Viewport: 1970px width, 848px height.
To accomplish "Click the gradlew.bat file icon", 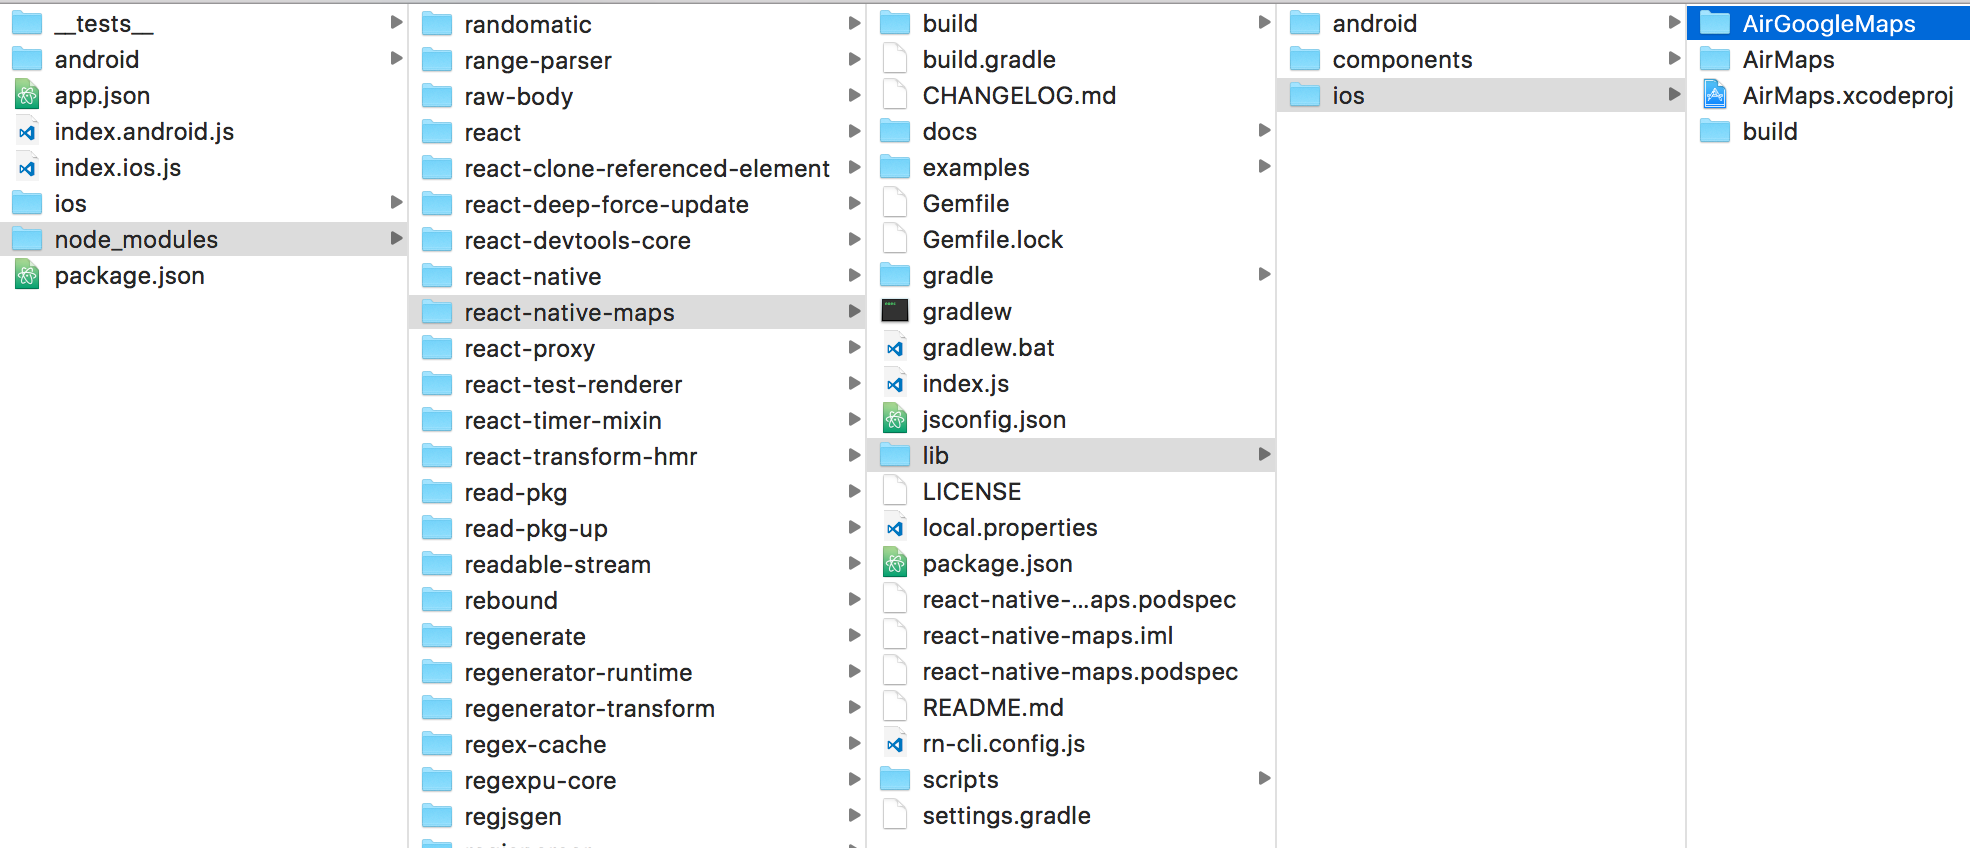I will 895,348.
